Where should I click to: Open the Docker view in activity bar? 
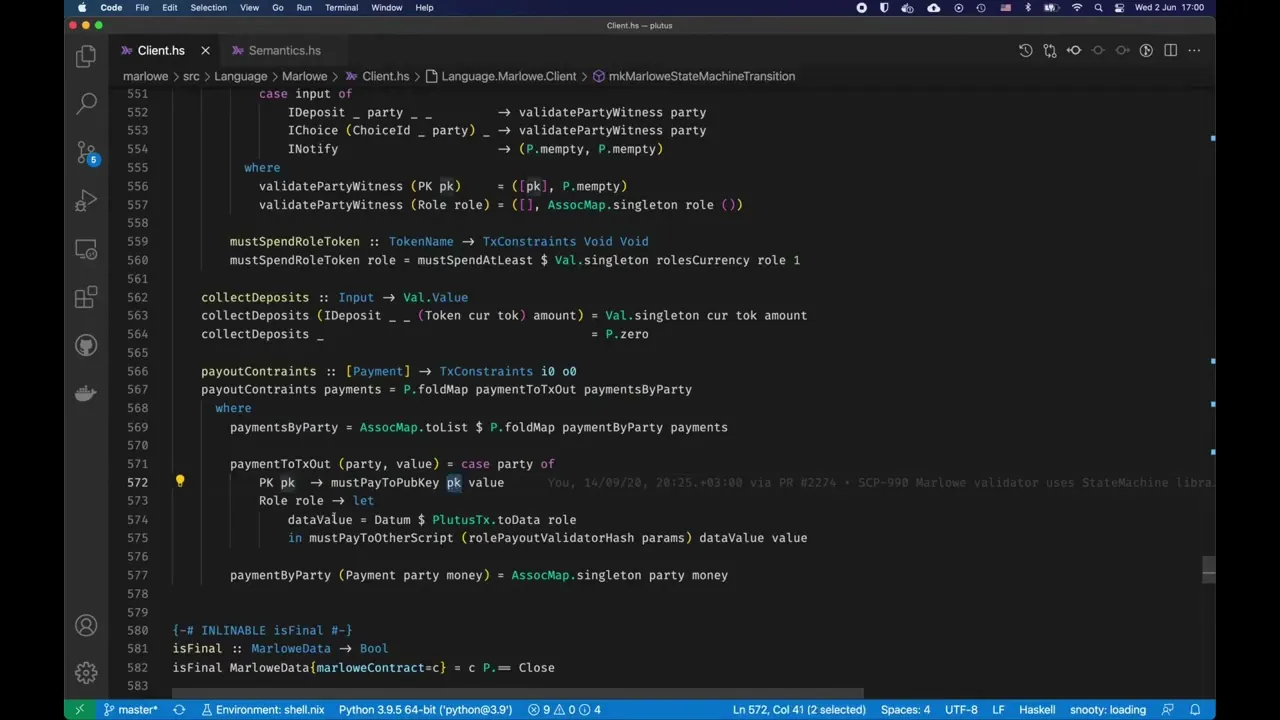pos(86,393)
